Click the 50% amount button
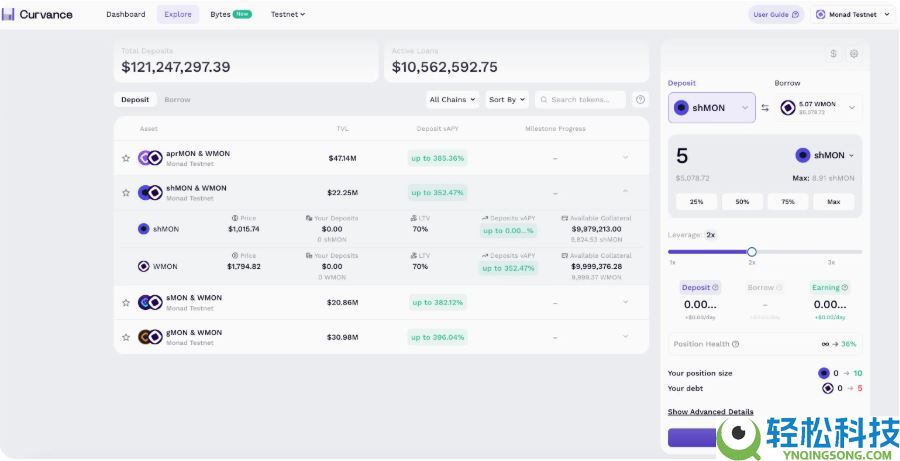The image size is (900, 461). click(742, 201)
